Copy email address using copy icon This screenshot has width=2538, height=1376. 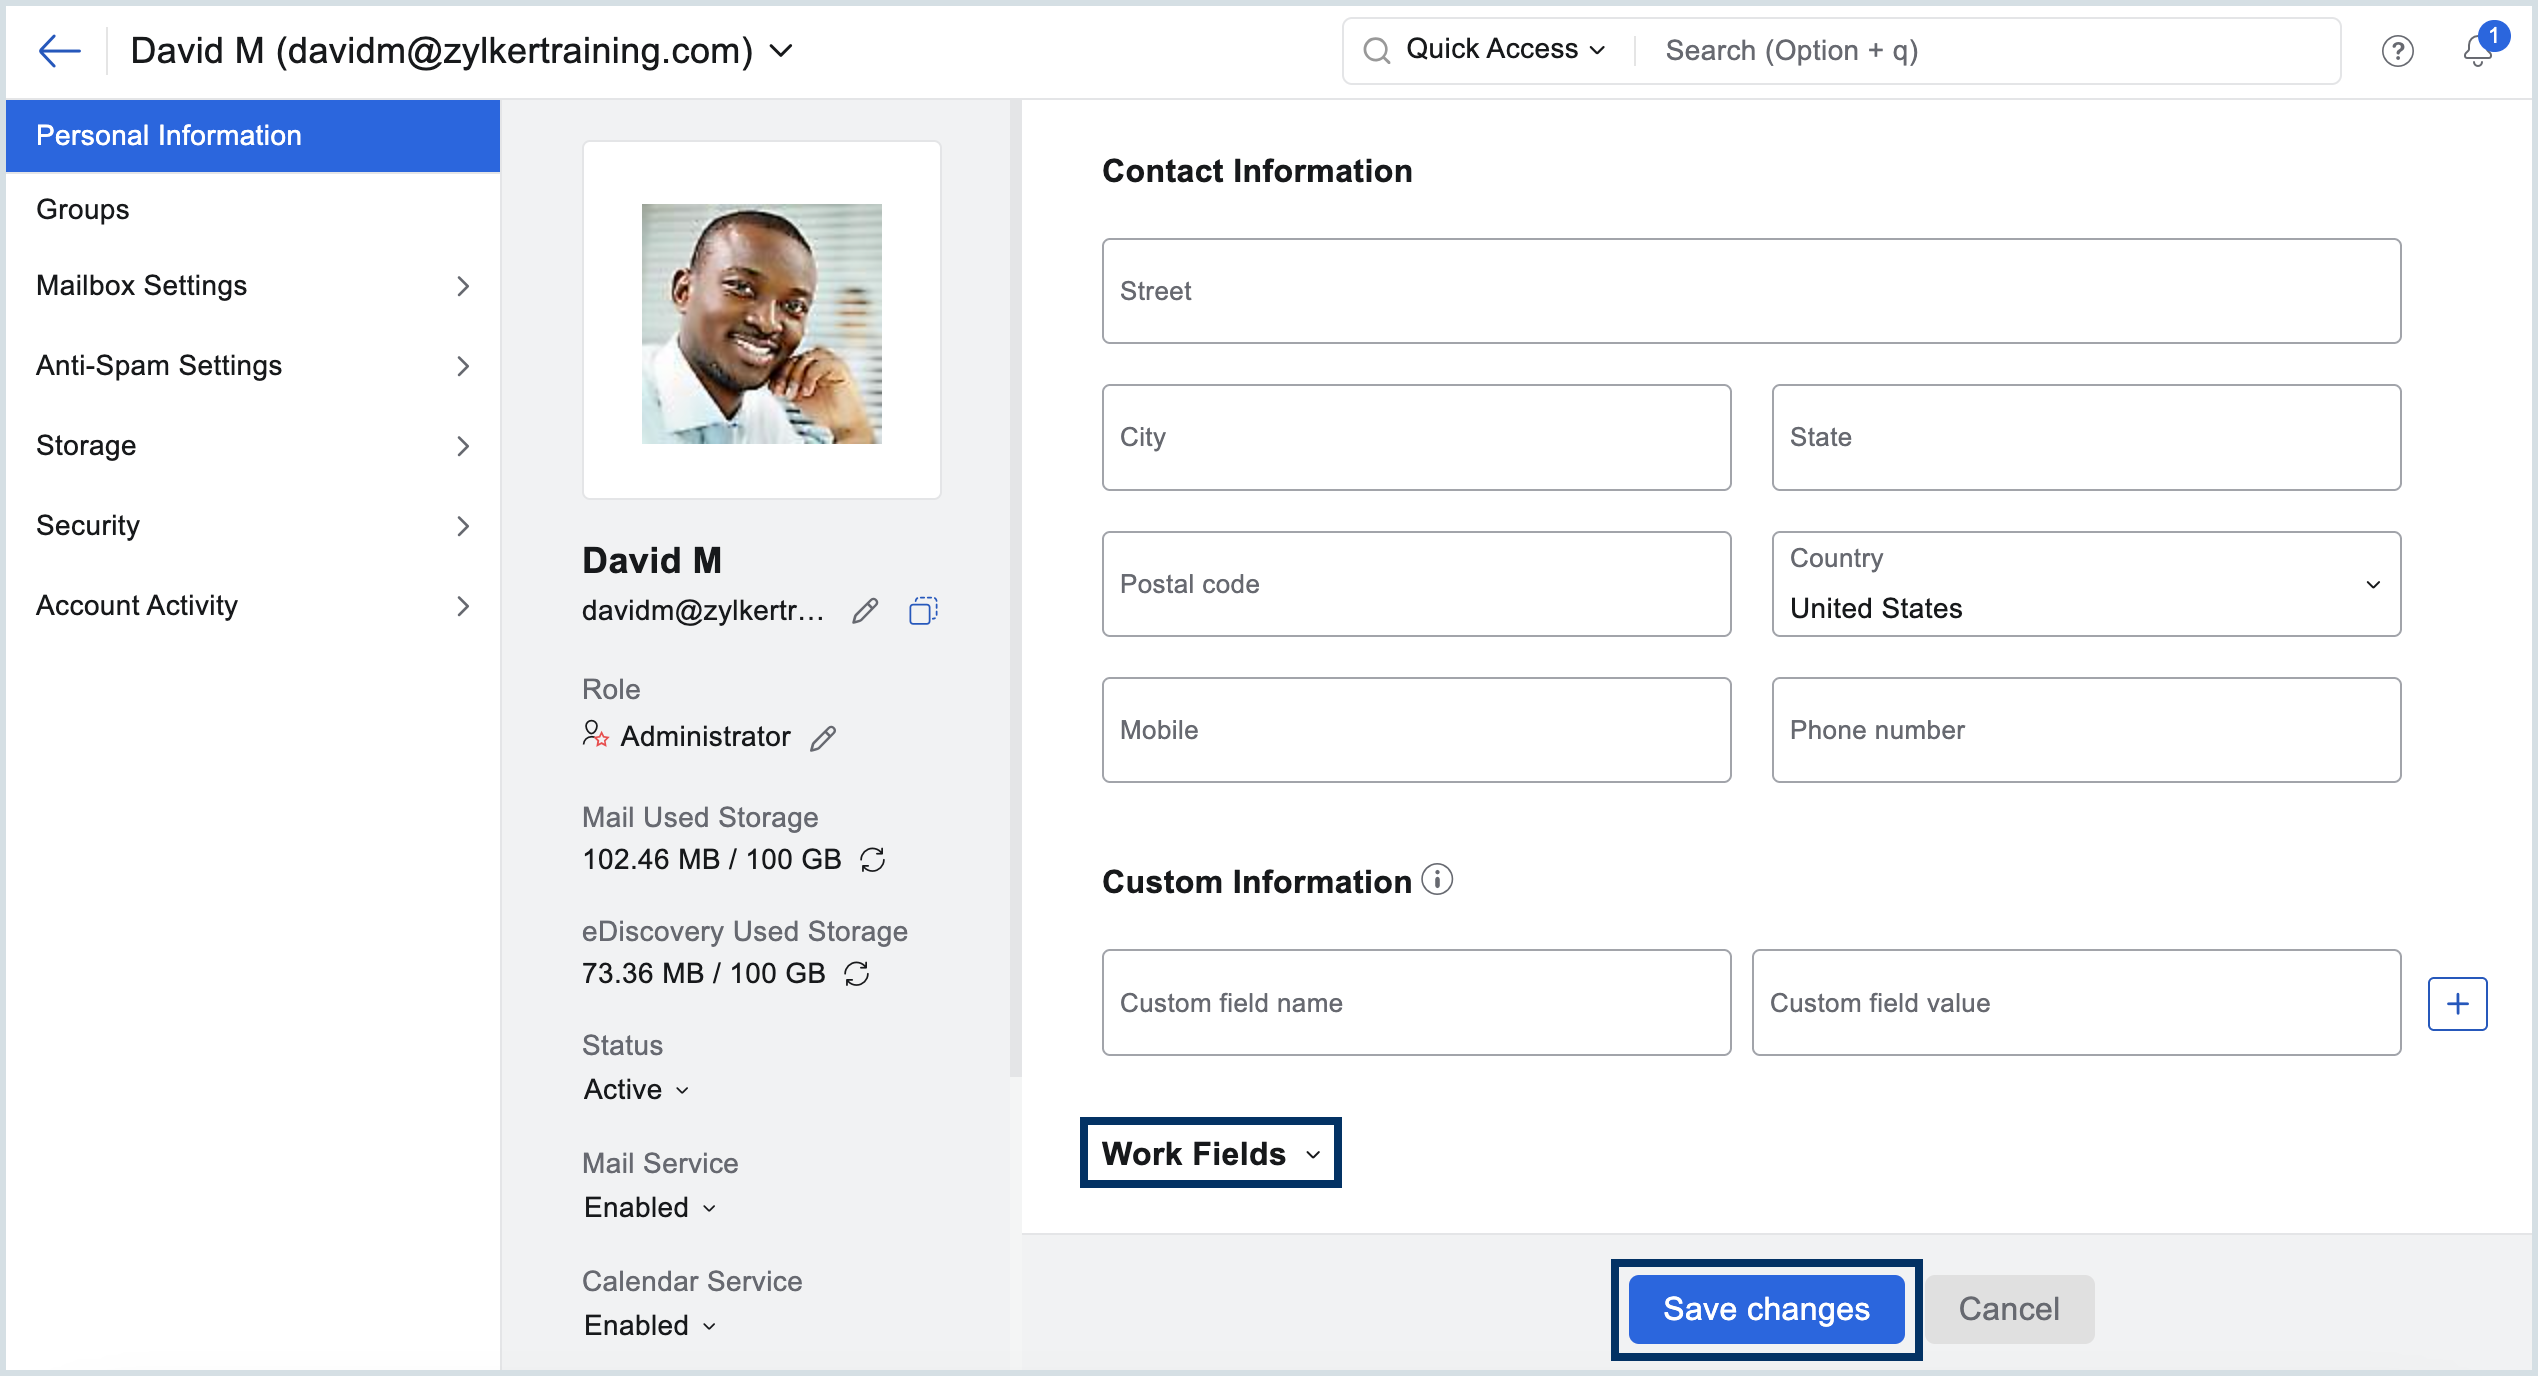[x=922, y=610]
